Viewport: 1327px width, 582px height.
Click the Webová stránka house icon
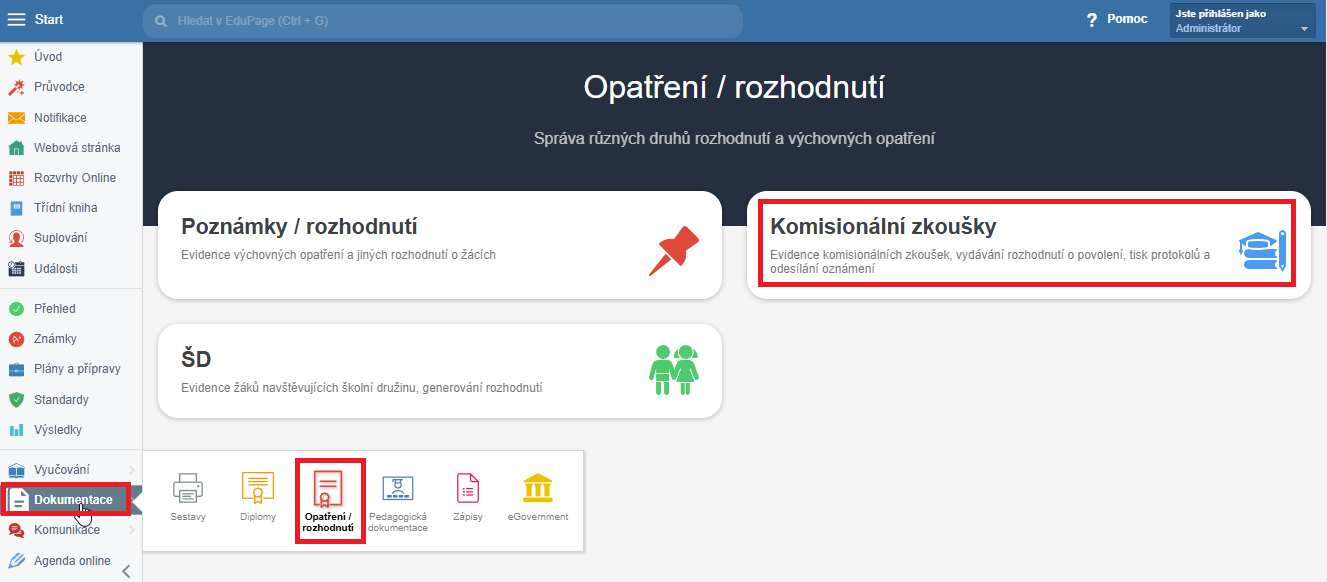[16, 148]
